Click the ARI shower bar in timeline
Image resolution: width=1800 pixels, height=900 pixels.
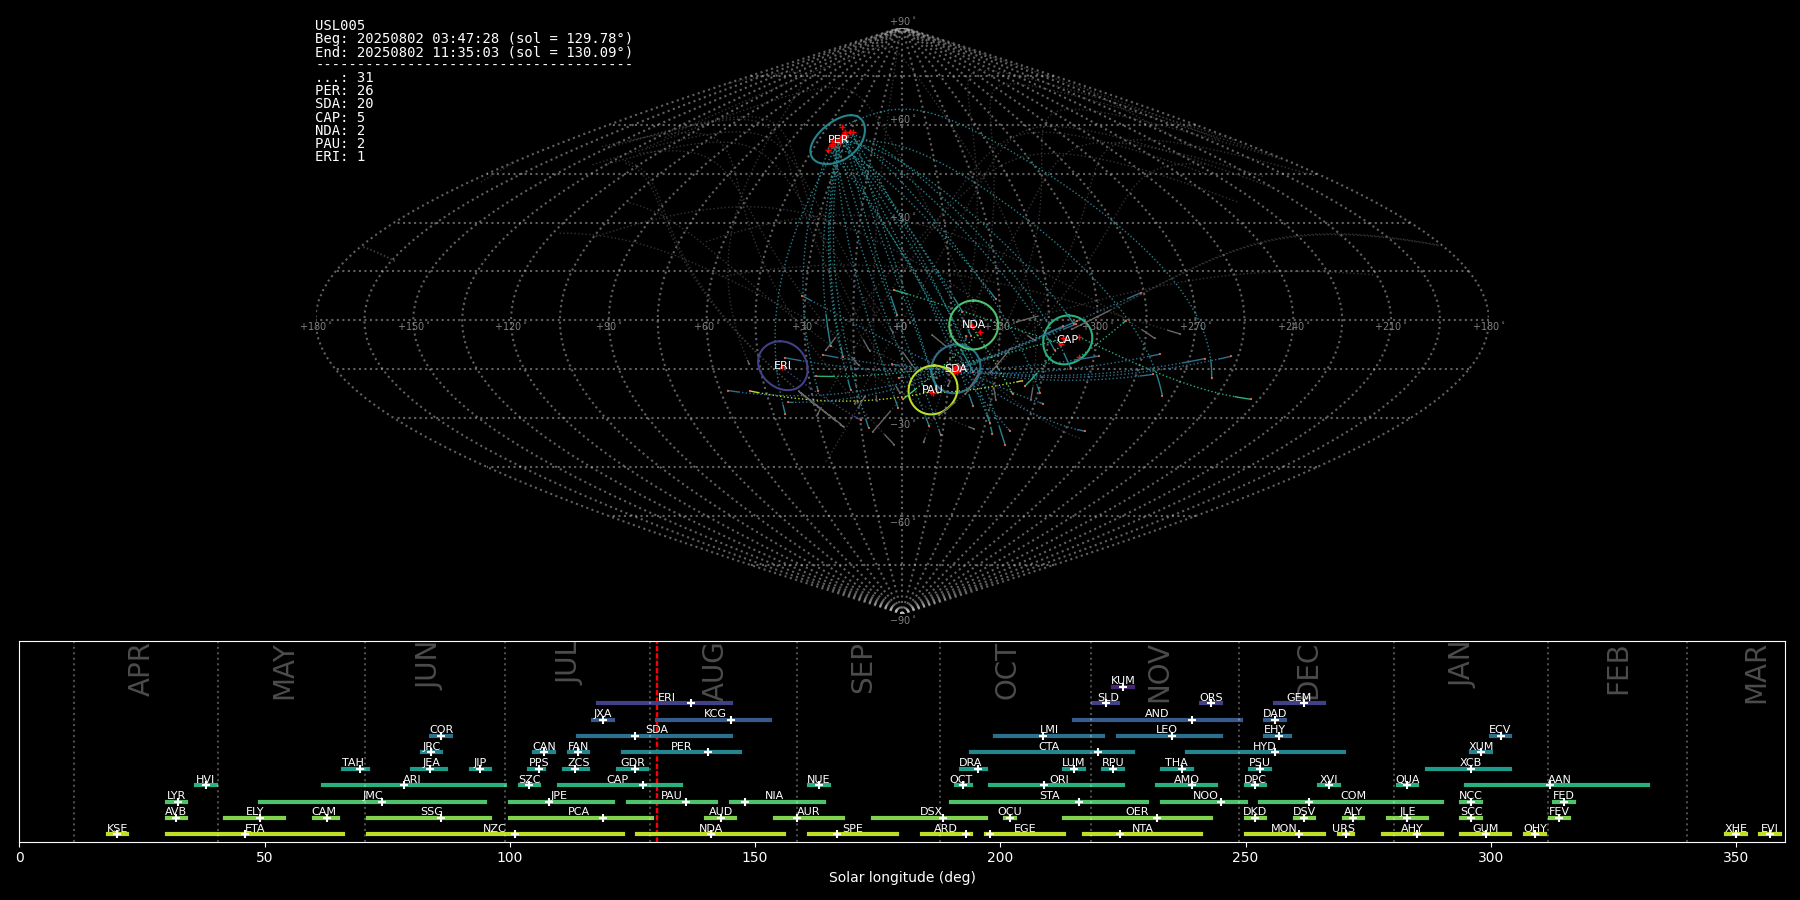pos(414,785)
